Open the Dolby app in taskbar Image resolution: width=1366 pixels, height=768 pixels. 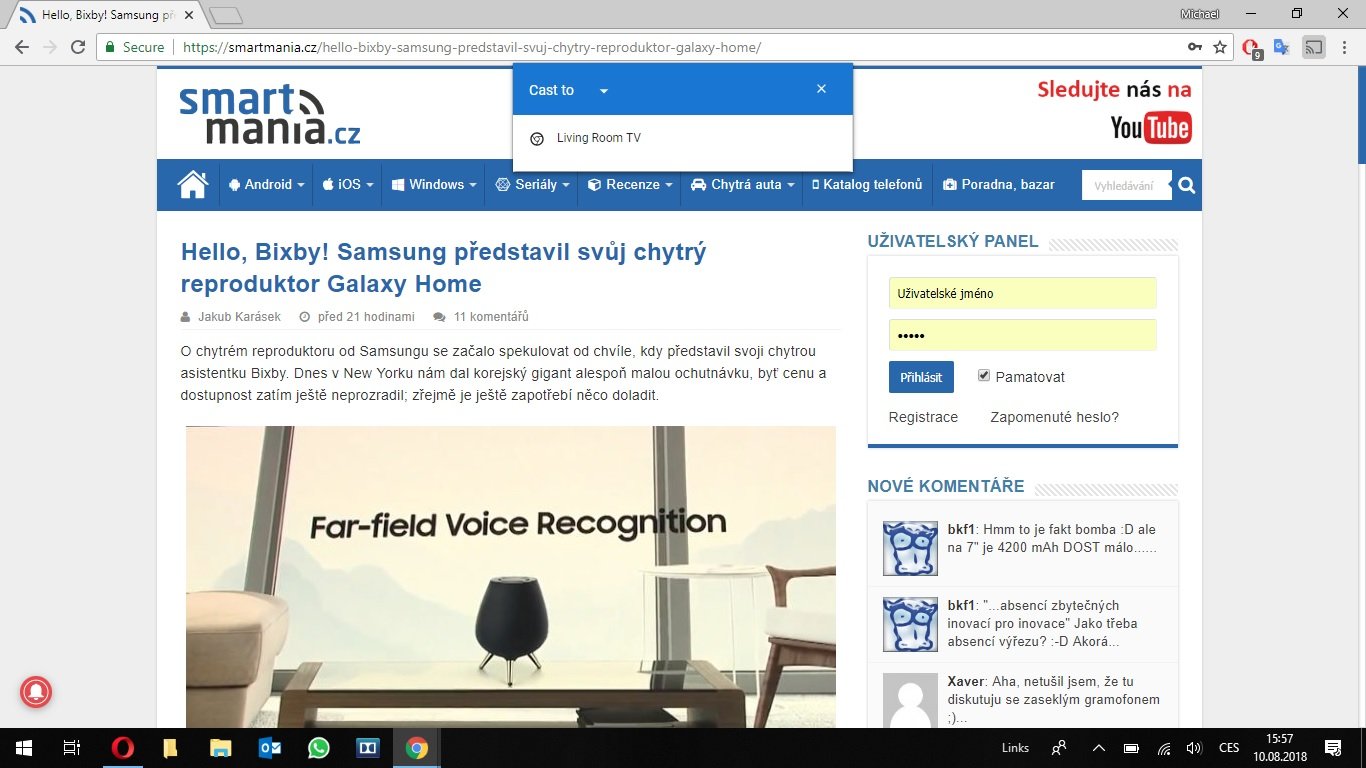point(368,748)
